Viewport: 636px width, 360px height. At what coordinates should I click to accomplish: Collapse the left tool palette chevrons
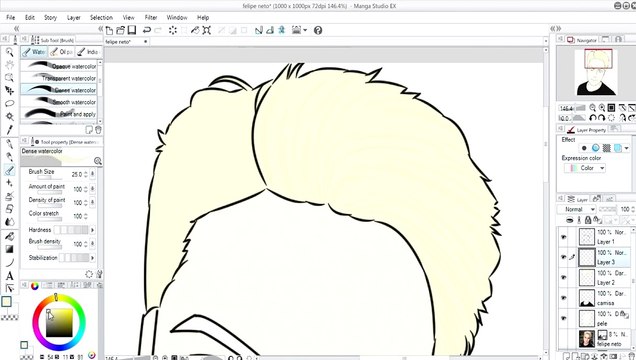pos(16,28)
